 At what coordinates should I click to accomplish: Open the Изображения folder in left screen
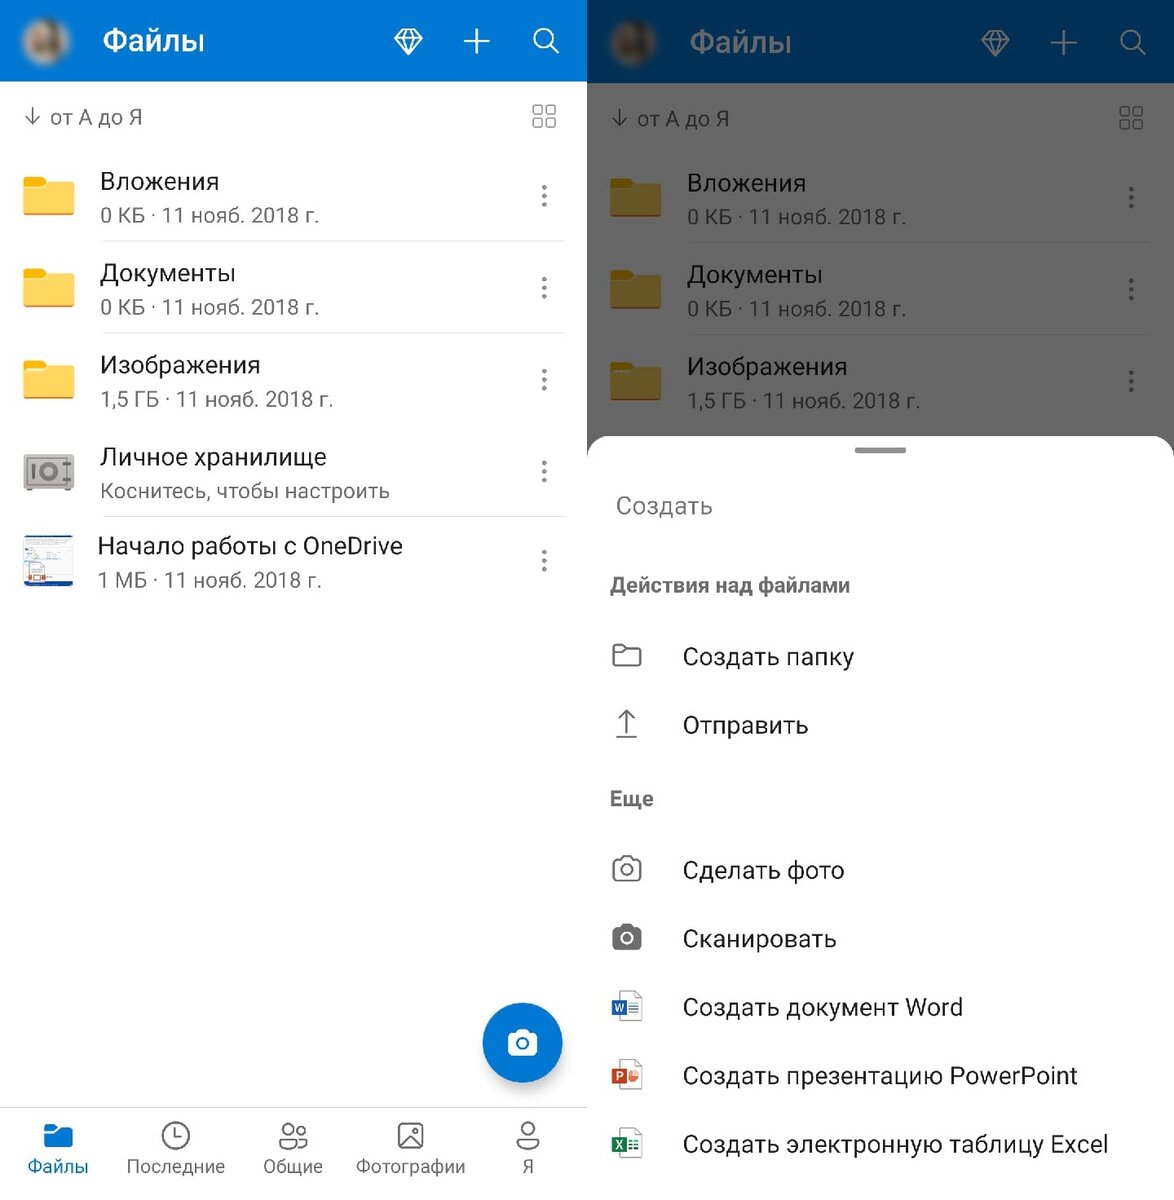pos(293,380)
